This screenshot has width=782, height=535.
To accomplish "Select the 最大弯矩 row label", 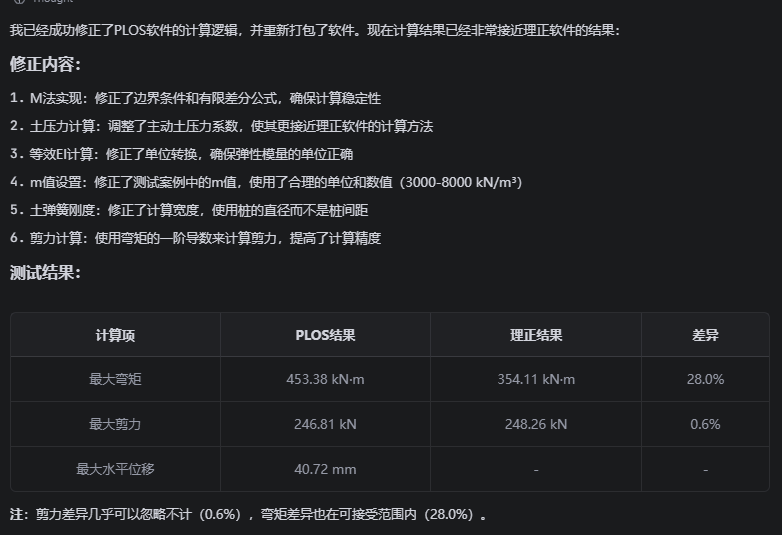I will tap(115, 379).
